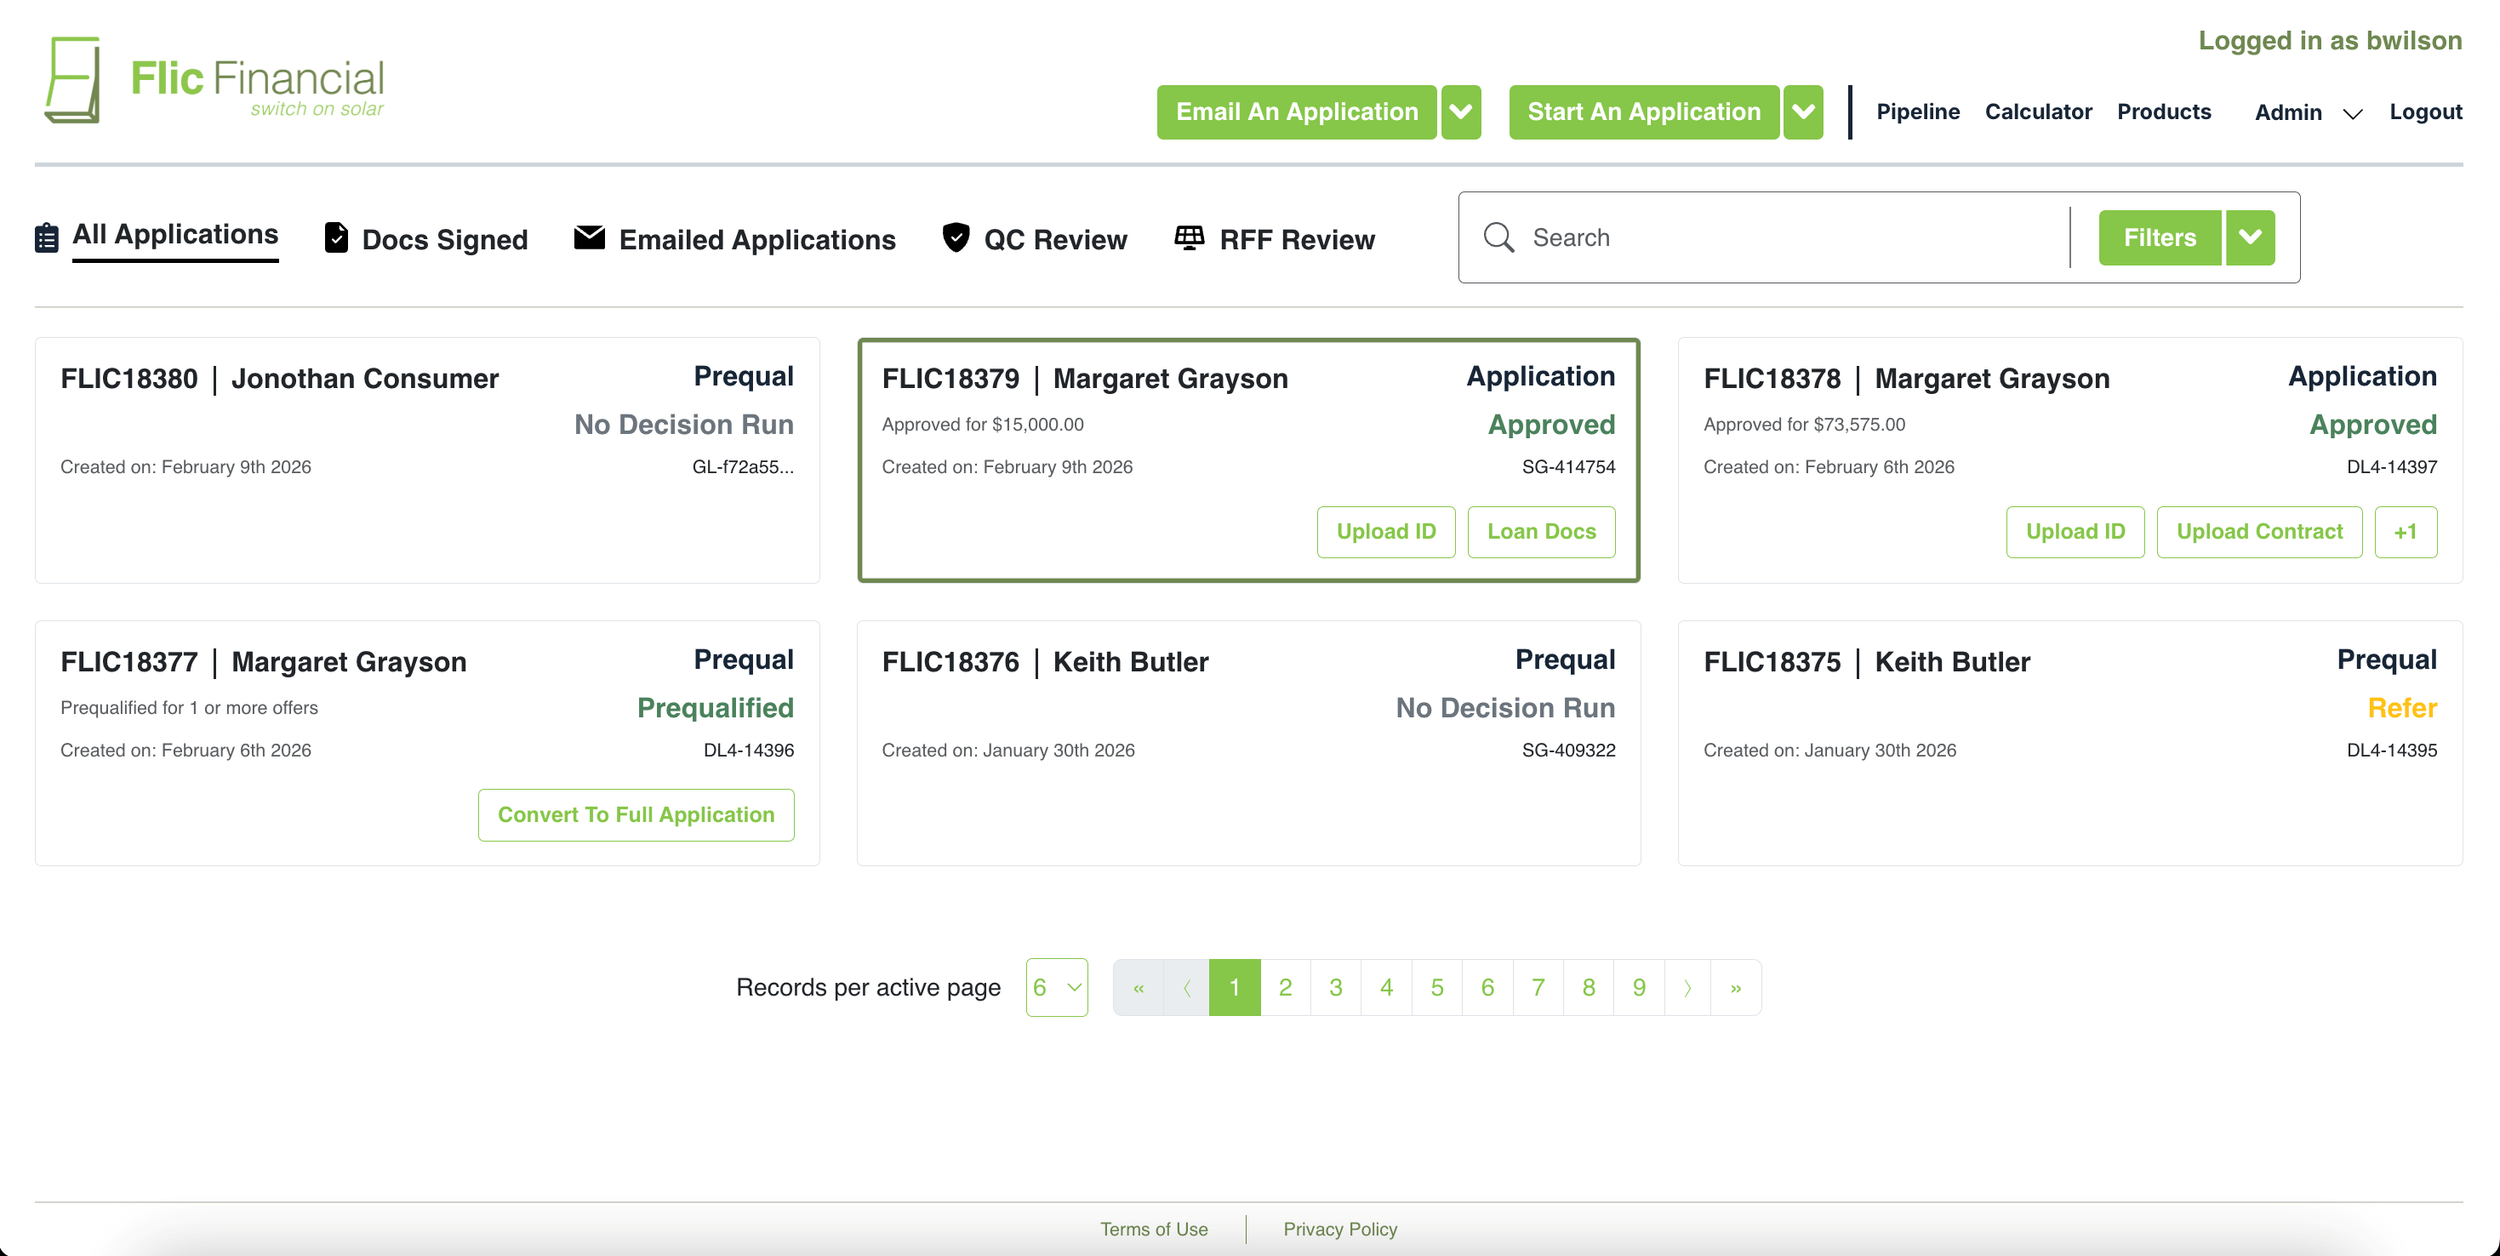Switch to the Docs Signed tab
2500x1256 pixels.
click(444, 240)
